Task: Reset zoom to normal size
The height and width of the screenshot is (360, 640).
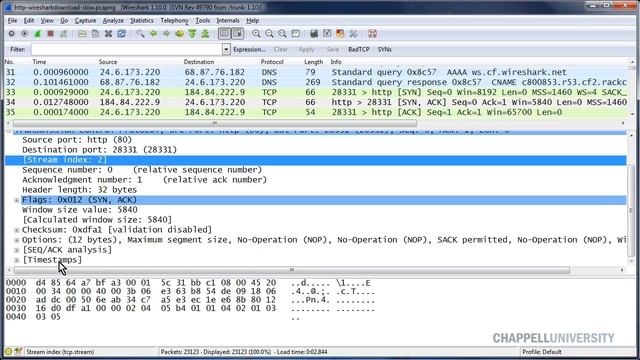Action: click(282, 34)
